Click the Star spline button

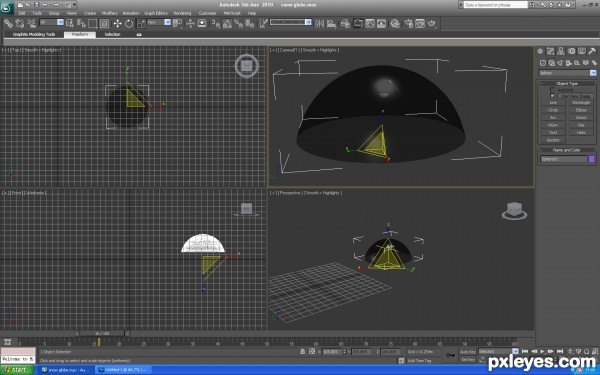tap(581, 125)
